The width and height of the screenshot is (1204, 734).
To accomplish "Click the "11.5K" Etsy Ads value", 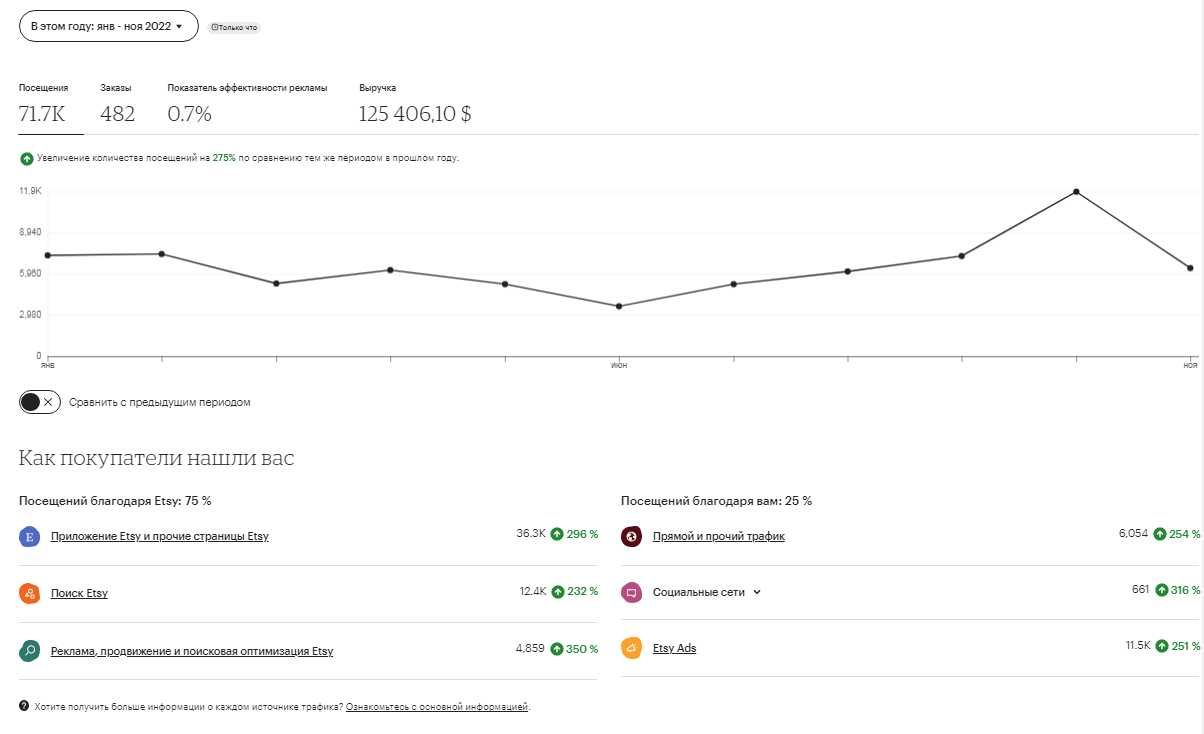I will [x=1138, y=646].
